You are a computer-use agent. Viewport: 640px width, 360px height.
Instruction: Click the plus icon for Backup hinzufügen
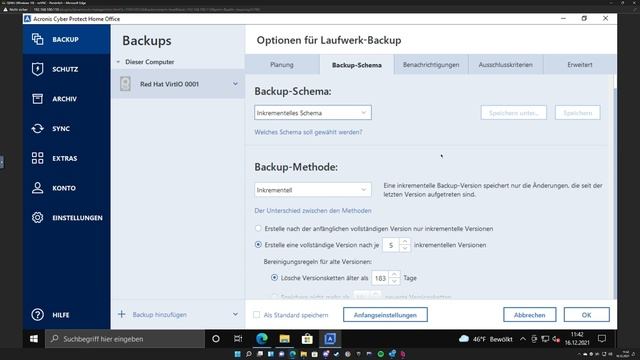click(x=122, y=314)
